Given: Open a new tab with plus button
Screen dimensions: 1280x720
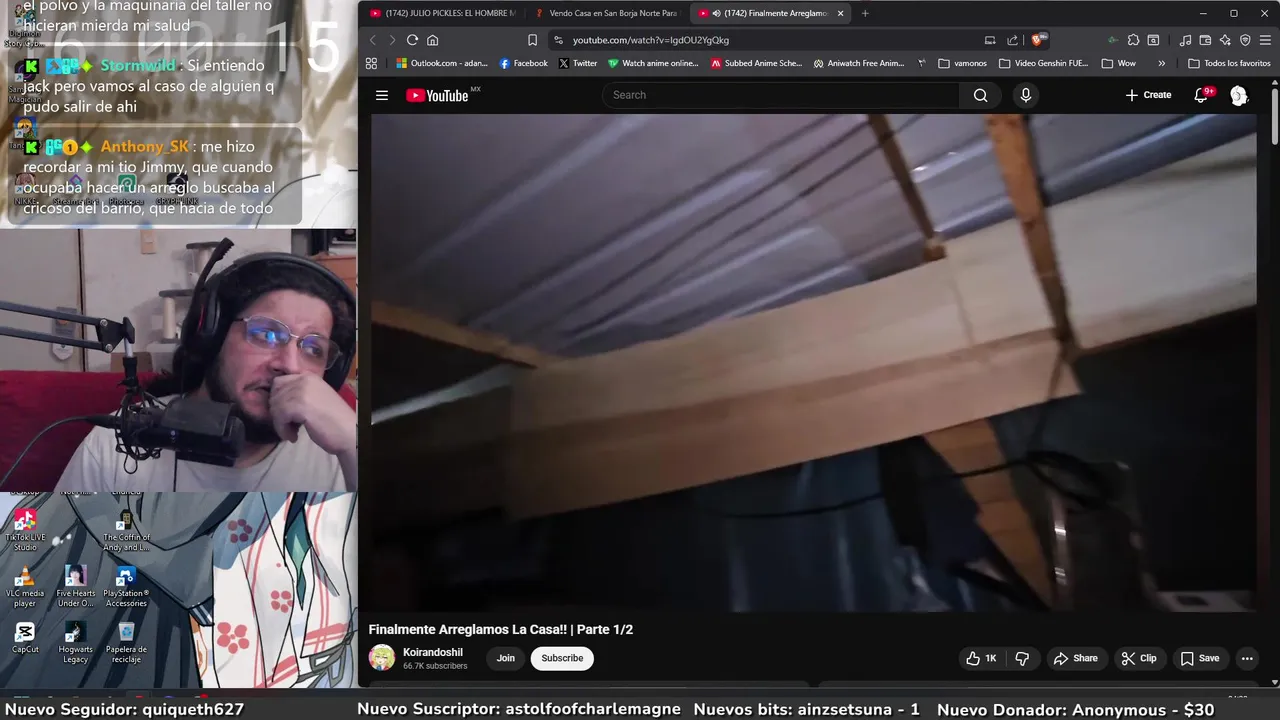Looking at the screenshot, I should (x=865, y=13).
